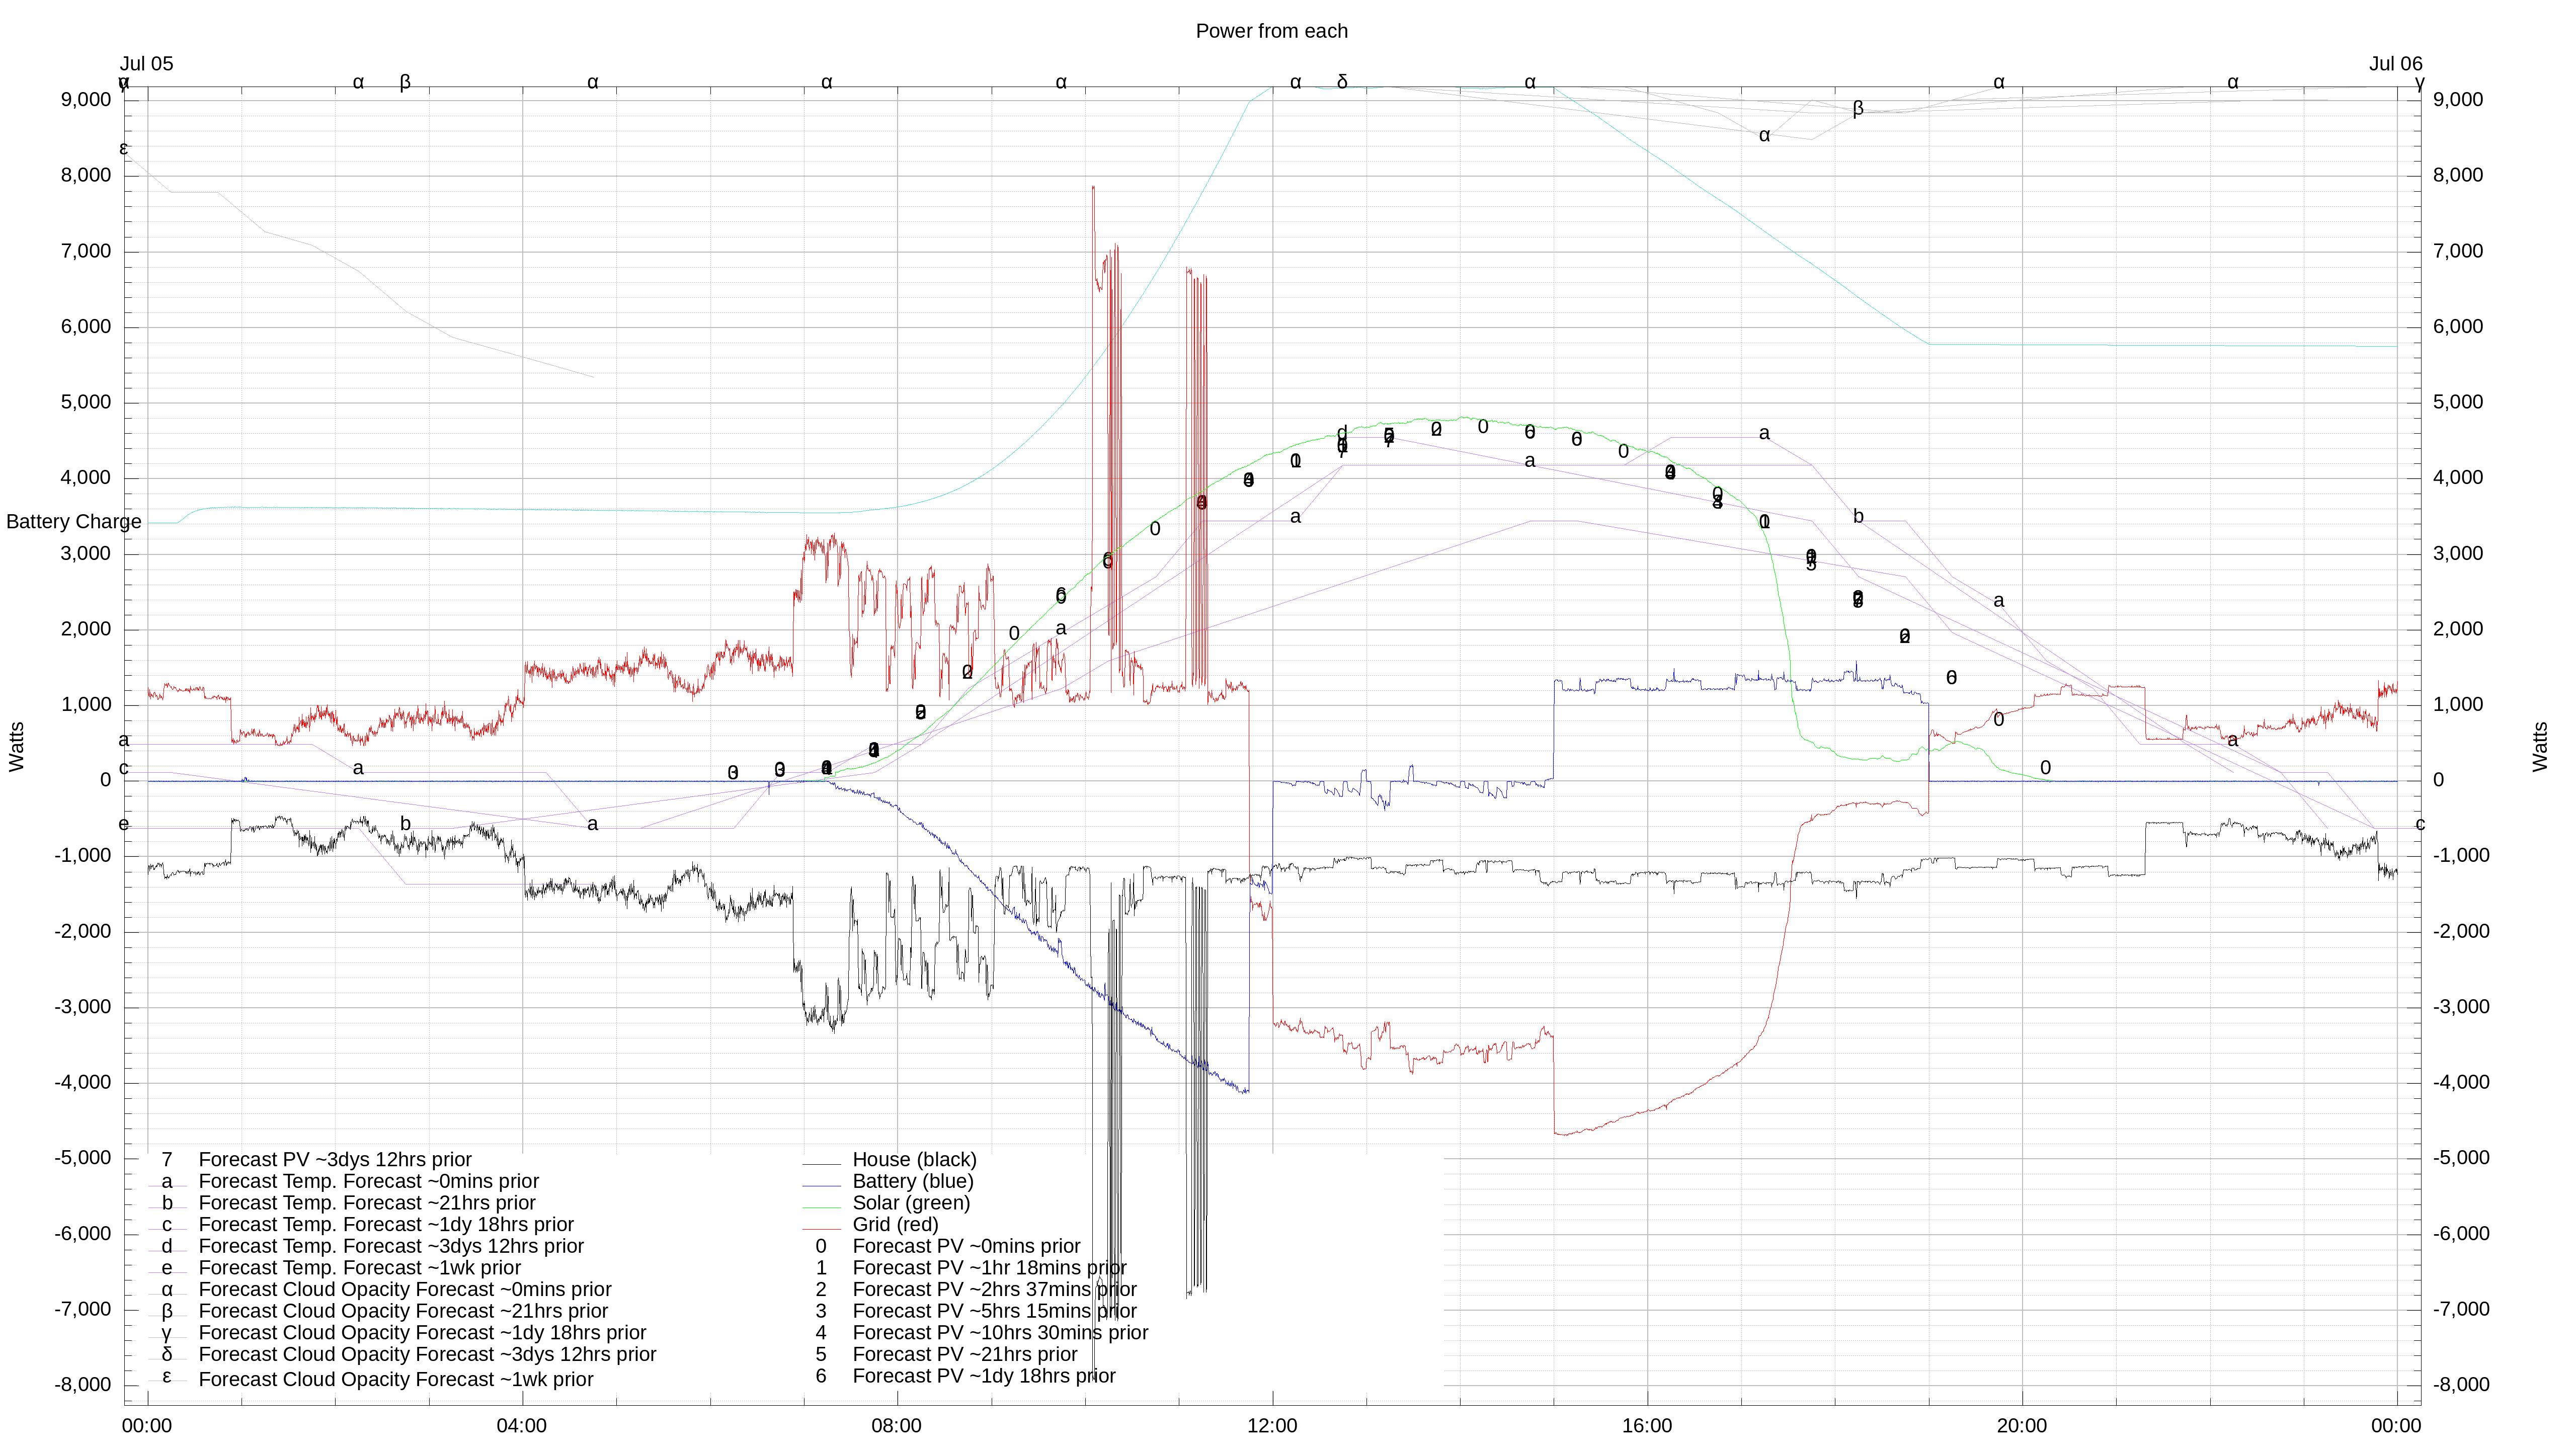The width and height of the screenshot is (2576, 1449).
Task: Click legend entry 'Battery (blue)'
Action: click(912, 1182)
